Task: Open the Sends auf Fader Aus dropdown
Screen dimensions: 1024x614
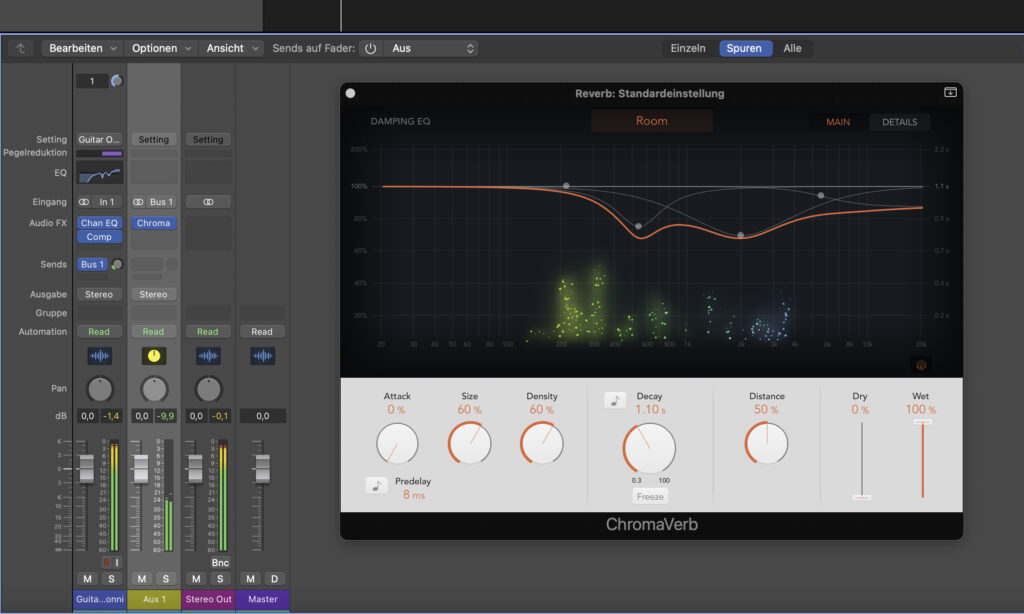Action: [x=430, y=48]
